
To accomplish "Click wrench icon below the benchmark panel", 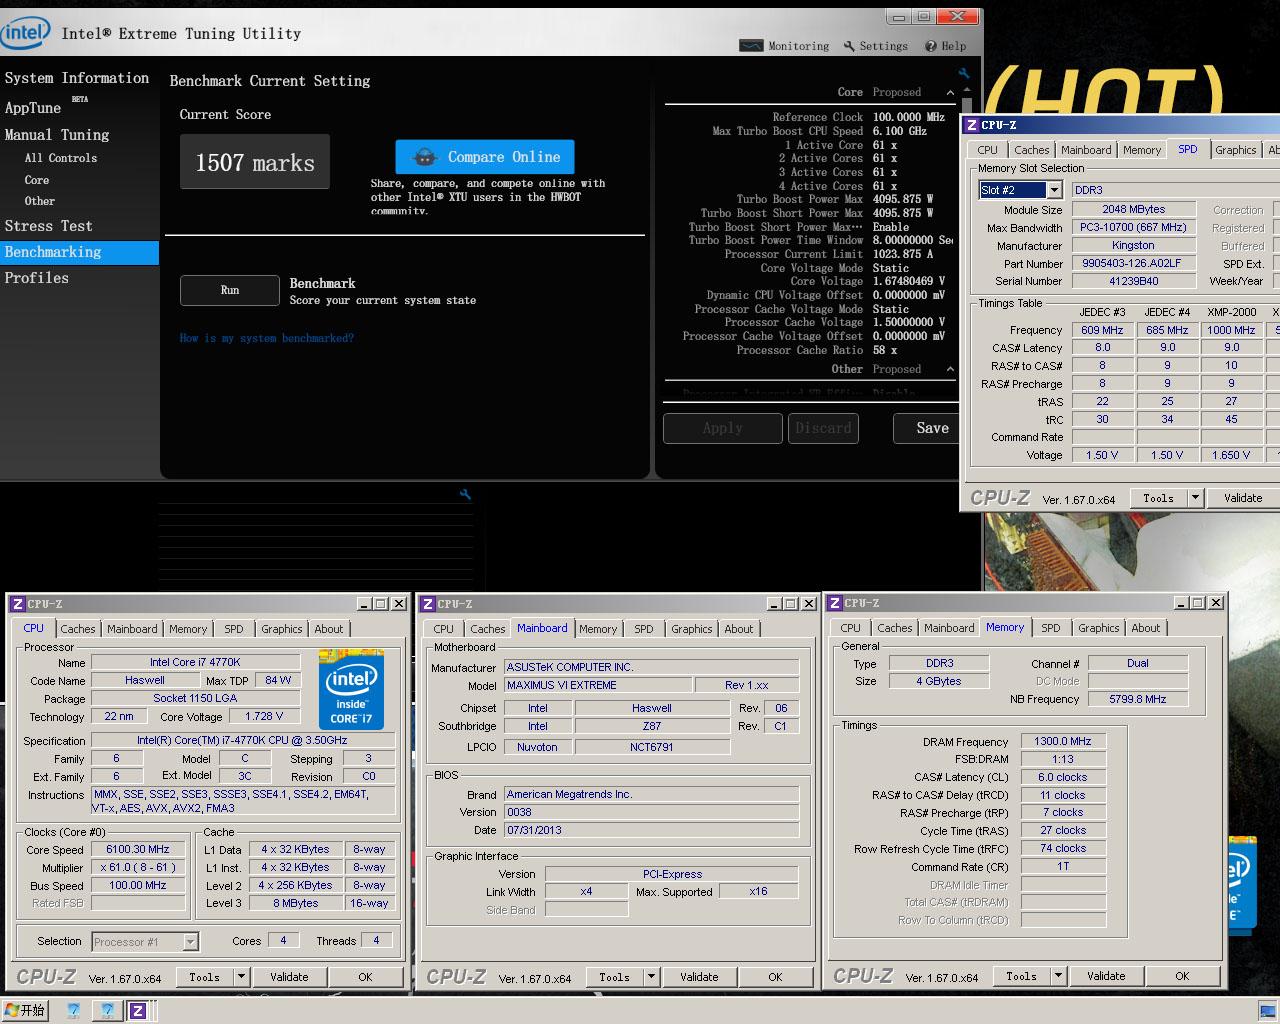I will point(465,494).
